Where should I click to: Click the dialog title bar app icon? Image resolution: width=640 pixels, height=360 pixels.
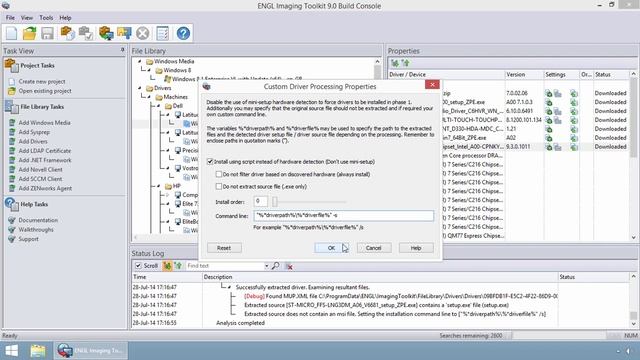(207, 86)
